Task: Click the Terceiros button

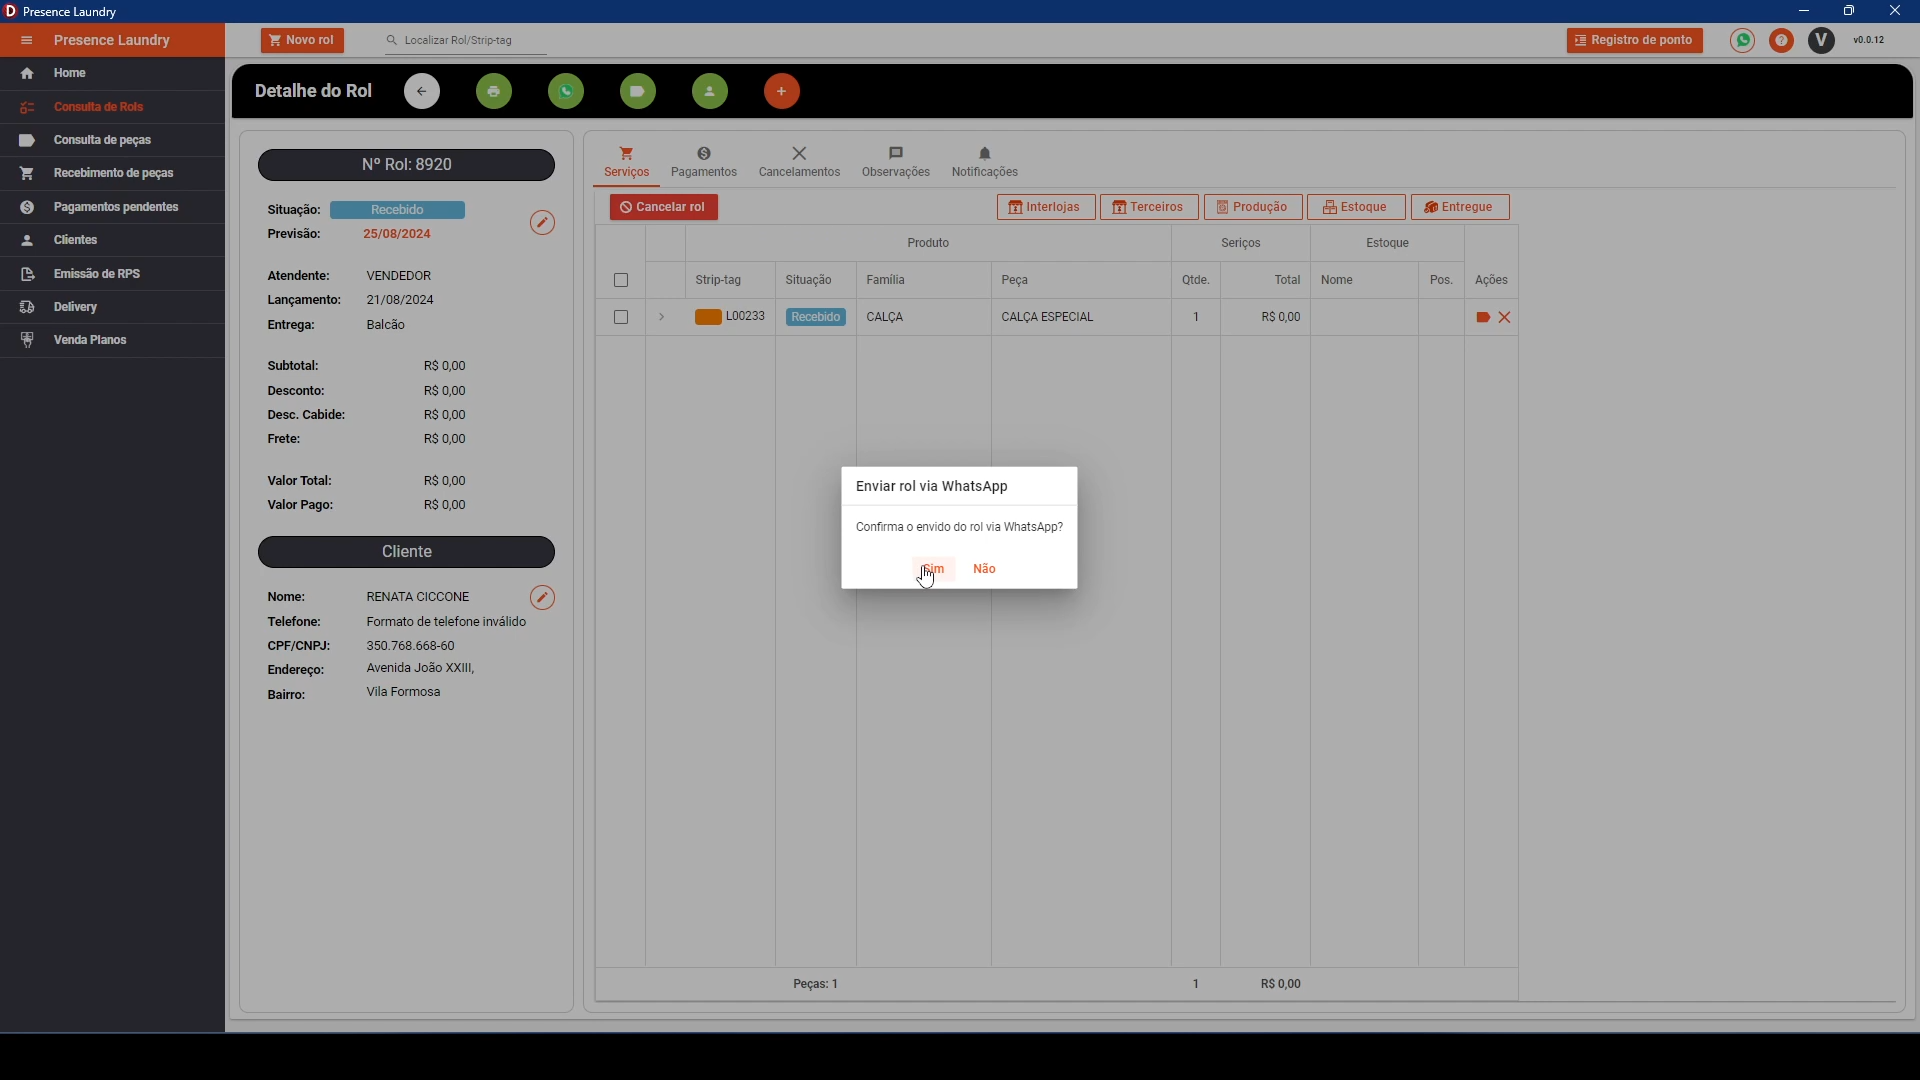Action: click(1149, 207)
